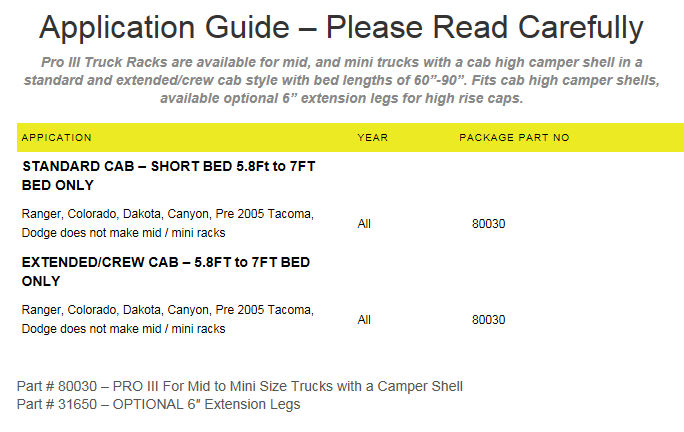Click the yellow table header bar

(x=350, y=137)
